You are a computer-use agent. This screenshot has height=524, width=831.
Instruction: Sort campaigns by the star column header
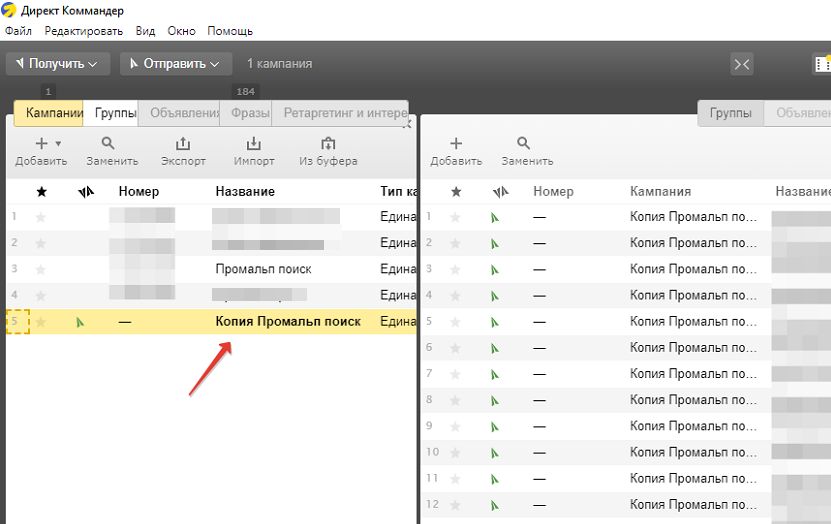[x=41, y=192]
